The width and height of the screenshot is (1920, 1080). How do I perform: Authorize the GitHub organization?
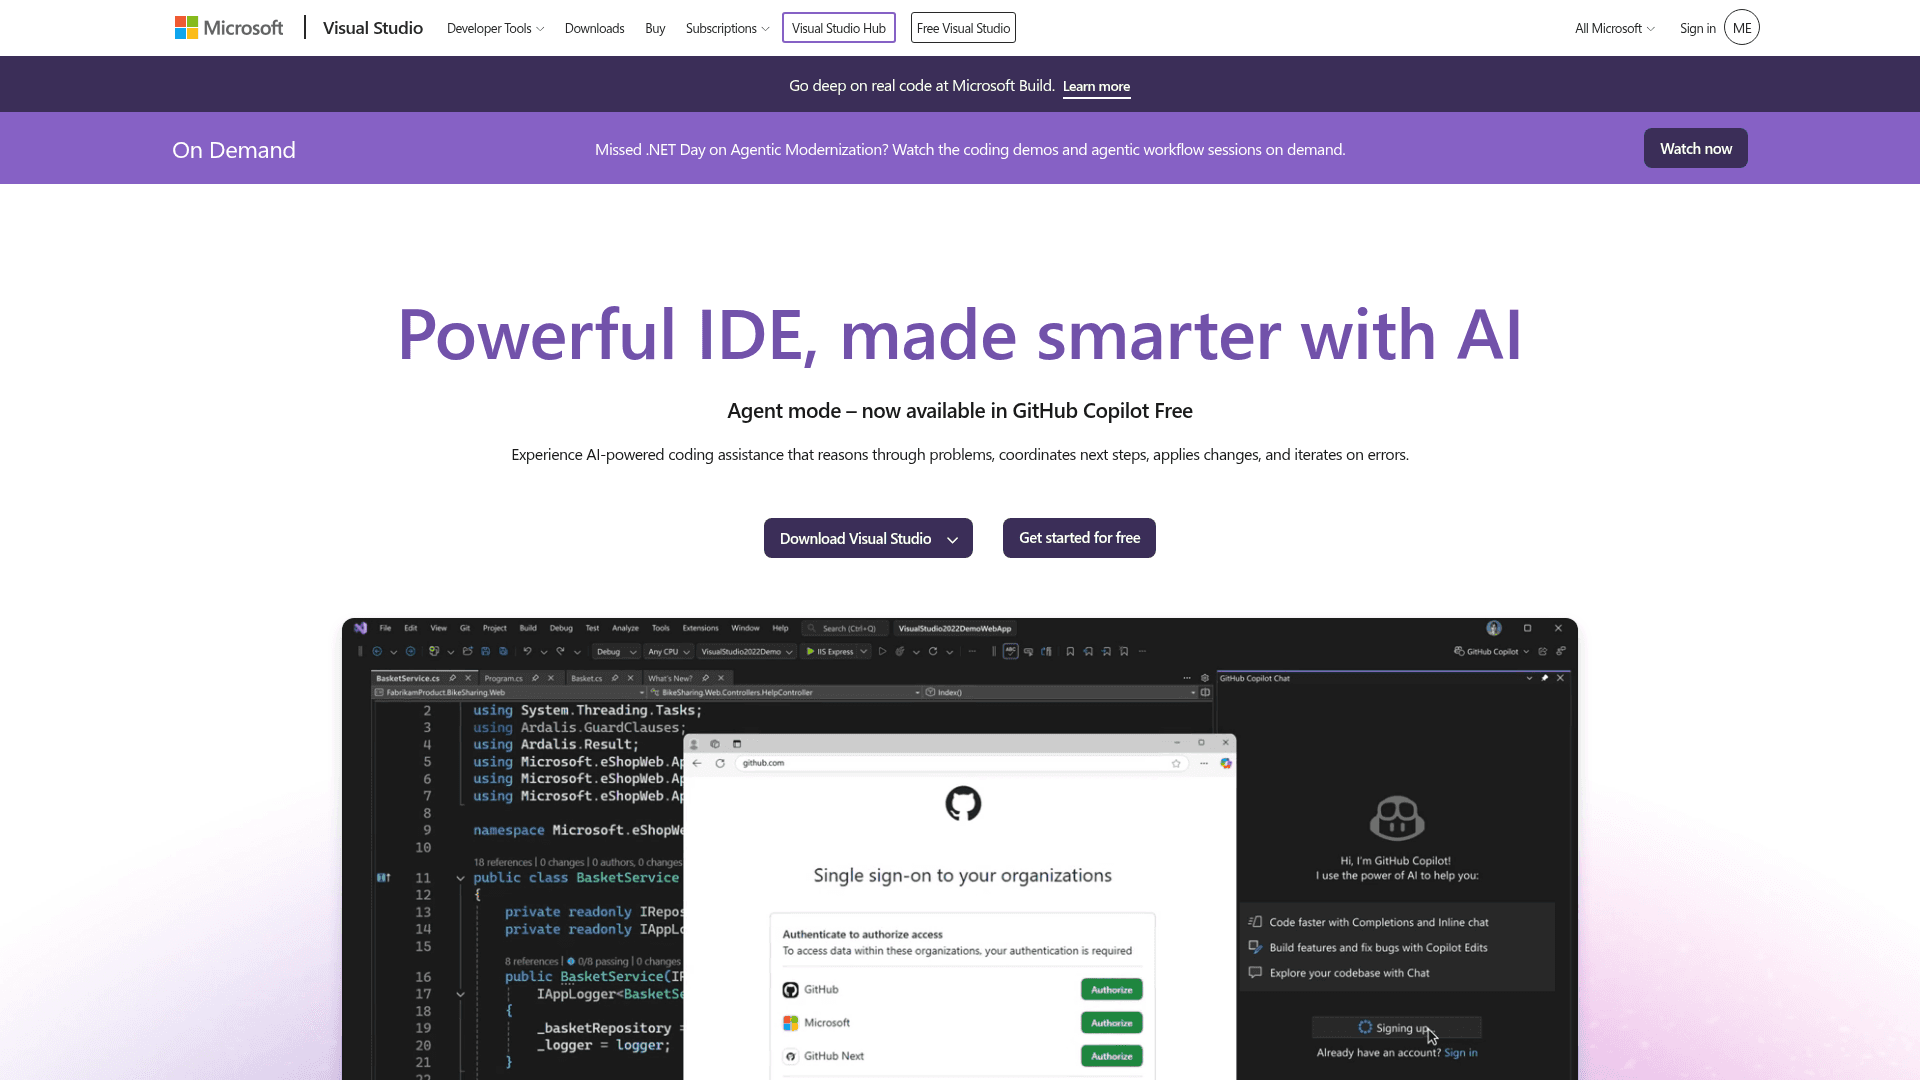click(x=1111, y=990)
